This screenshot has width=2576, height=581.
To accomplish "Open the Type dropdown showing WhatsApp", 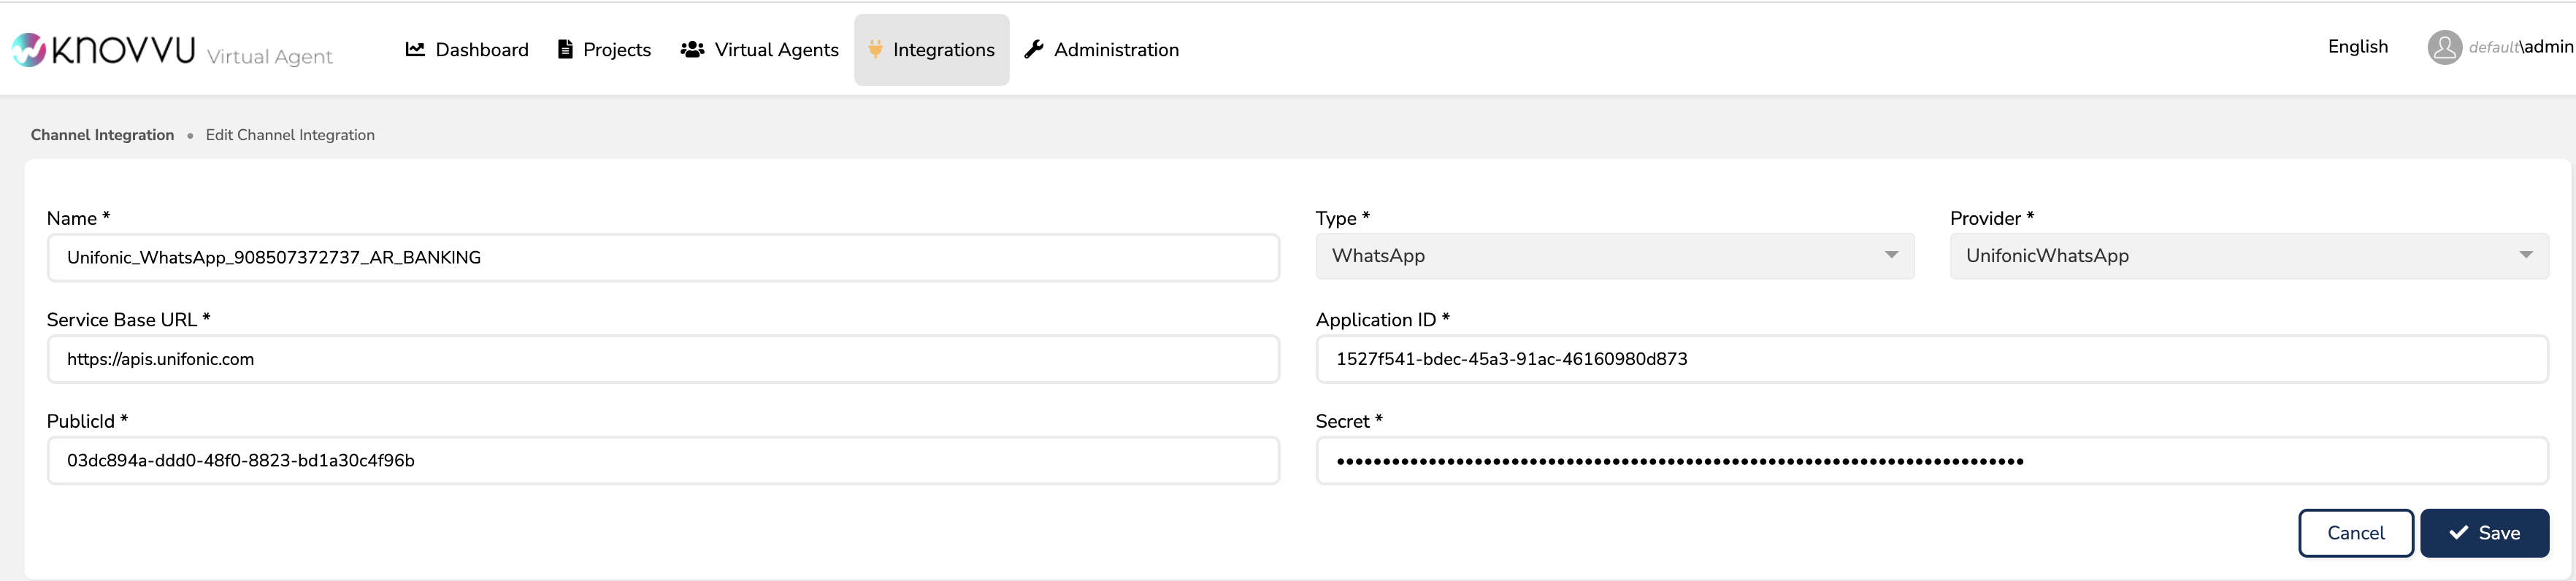I will [x=1613, y=256].
